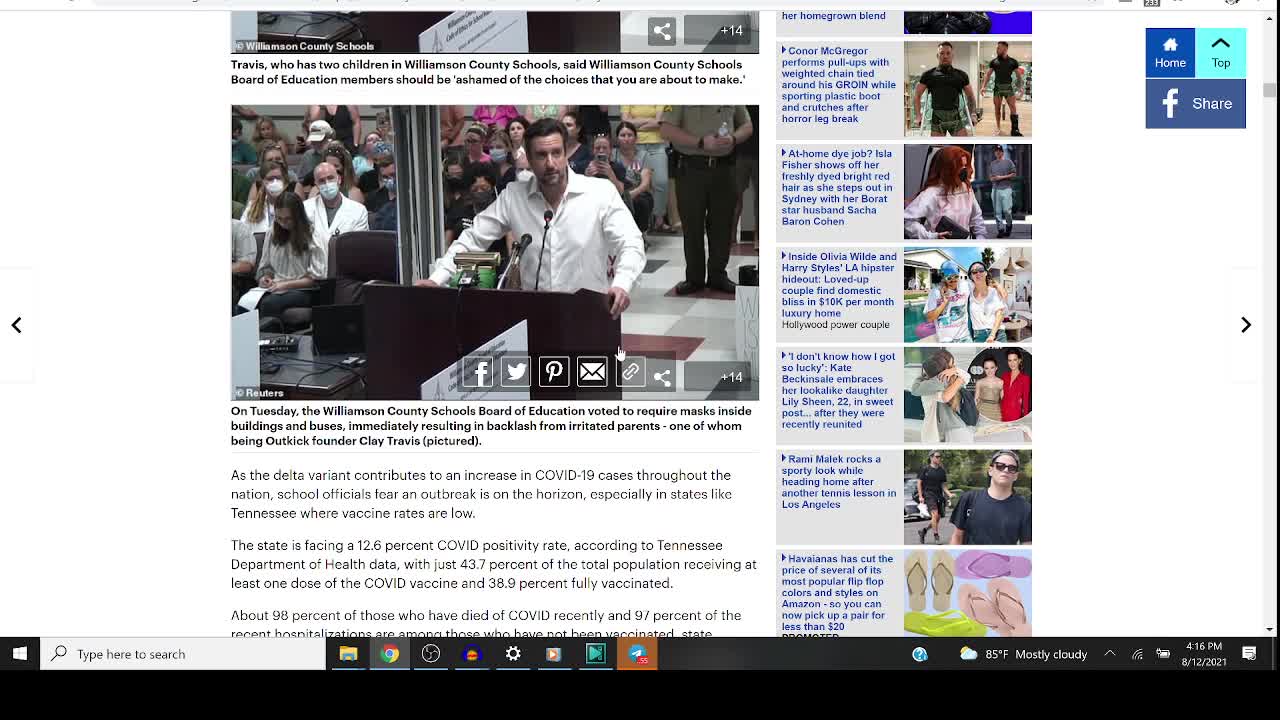This screenshot has height=720, width=1280.
Task: Open share menu on the Reuters photo
Action: tap(662, 377)
